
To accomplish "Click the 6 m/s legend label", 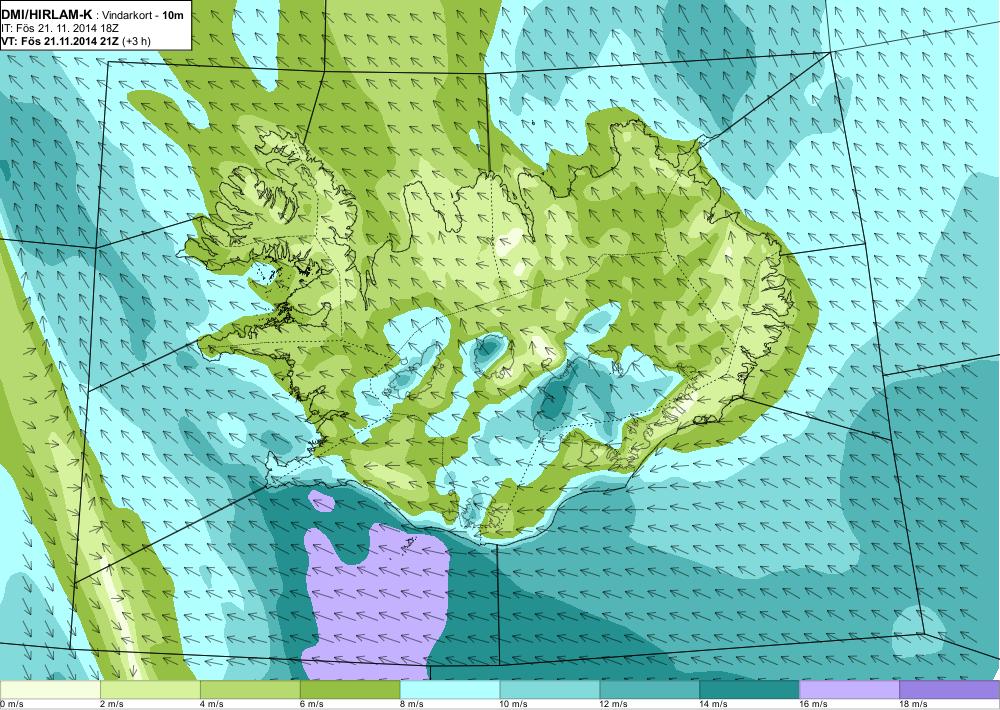I will point(311,704).
